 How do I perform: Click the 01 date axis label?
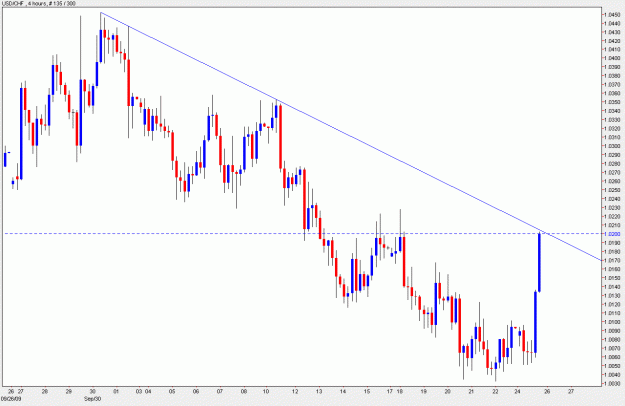(116, 391)
